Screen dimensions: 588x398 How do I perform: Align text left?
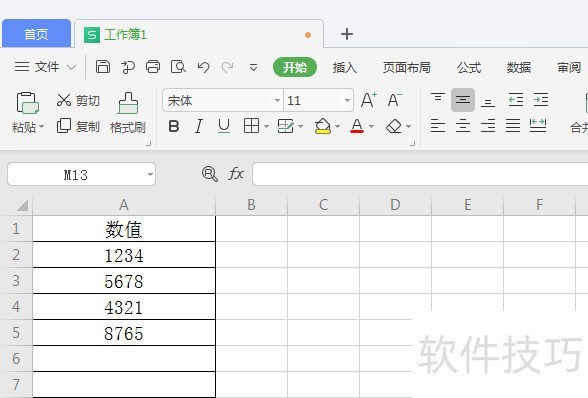(438, 126)
